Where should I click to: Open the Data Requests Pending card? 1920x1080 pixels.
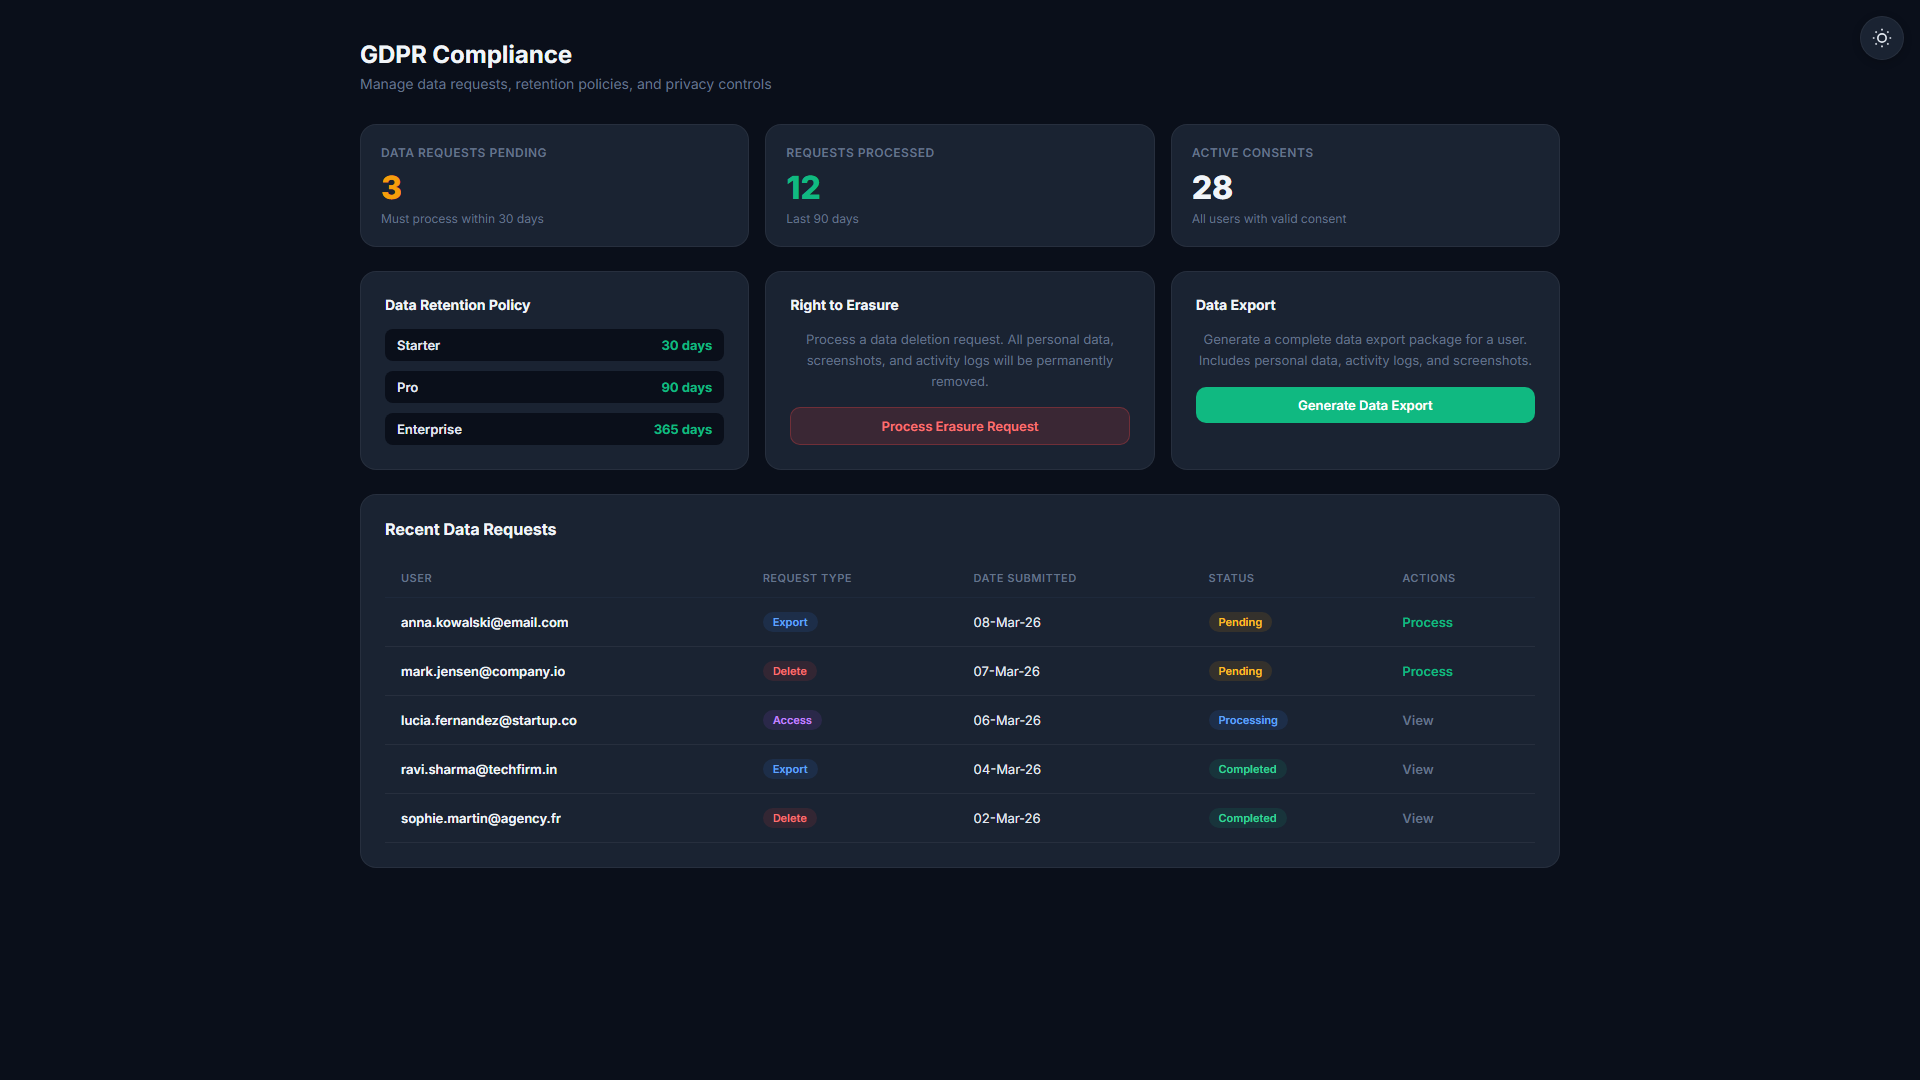(554, 185)
